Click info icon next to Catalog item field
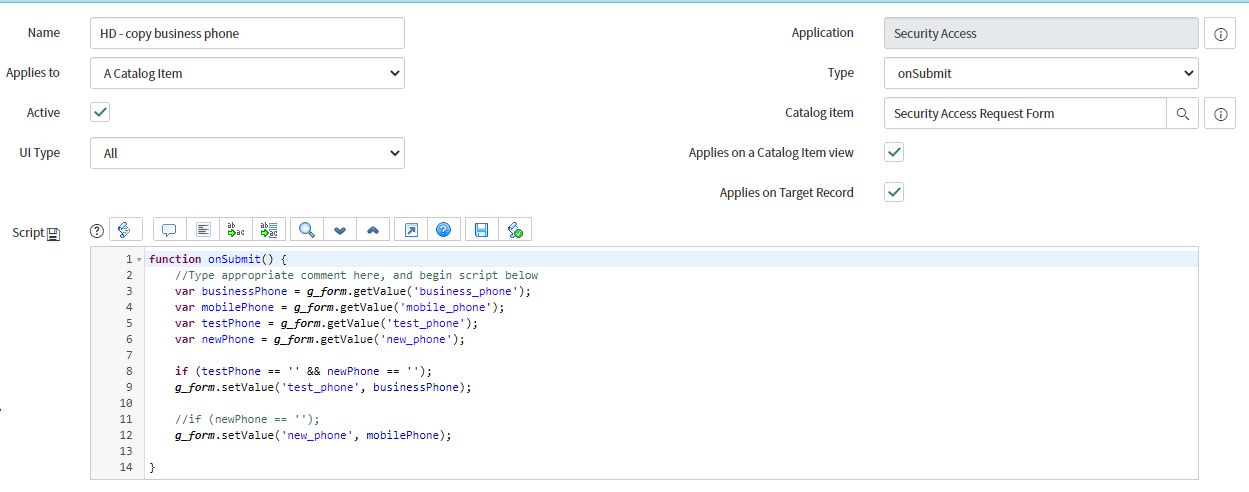This screenshot has width=1249, height=492. pos(1220,114)
